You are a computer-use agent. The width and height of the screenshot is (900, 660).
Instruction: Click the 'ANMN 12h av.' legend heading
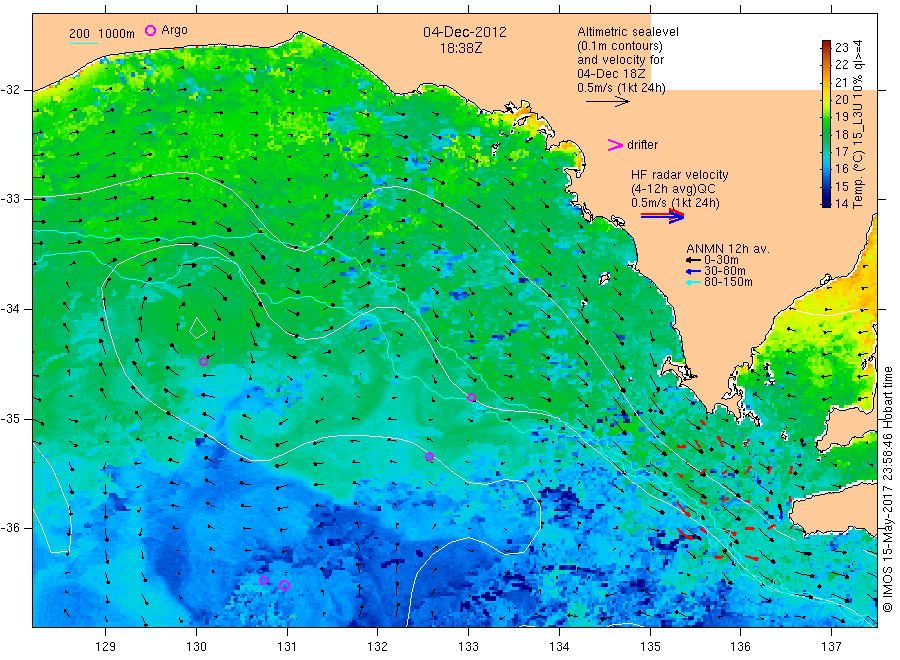(x=728, y=249)
